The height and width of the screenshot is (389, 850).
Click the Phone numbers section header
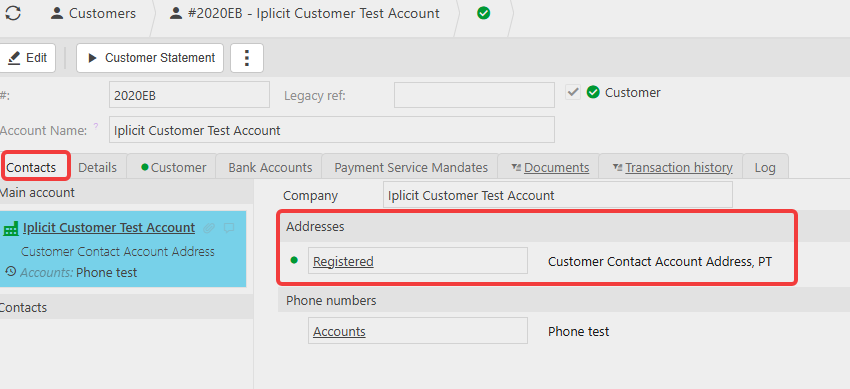click(564, 300)
